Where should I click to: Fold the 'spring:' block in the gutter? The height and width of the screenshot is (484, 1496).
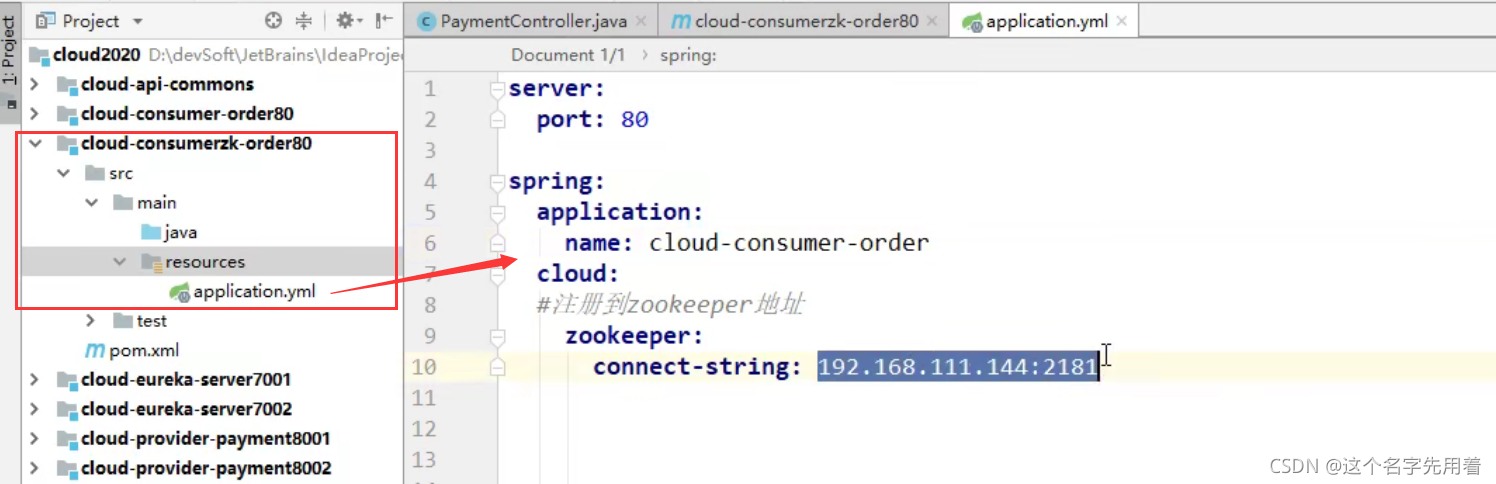click(x=497, y=182)
